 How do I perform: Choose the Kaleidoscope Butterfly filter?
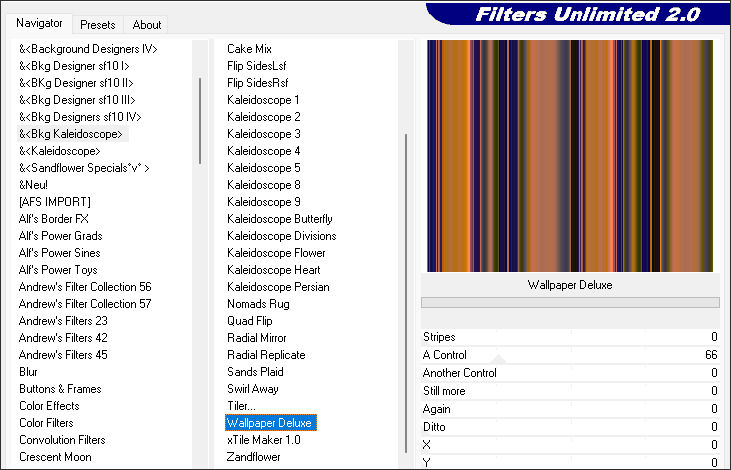279,218
